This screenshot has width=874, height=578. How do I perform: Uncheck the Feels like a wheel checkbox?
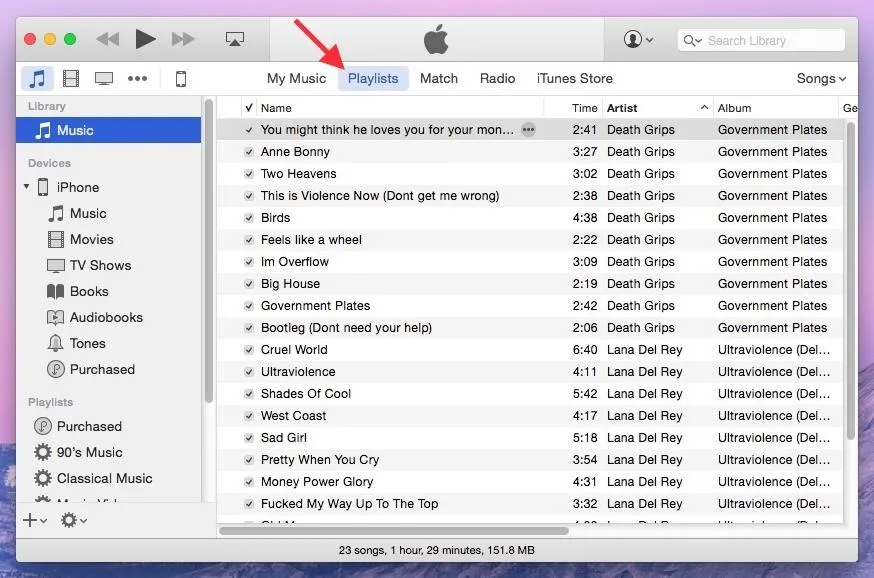[x=249, y=240]
